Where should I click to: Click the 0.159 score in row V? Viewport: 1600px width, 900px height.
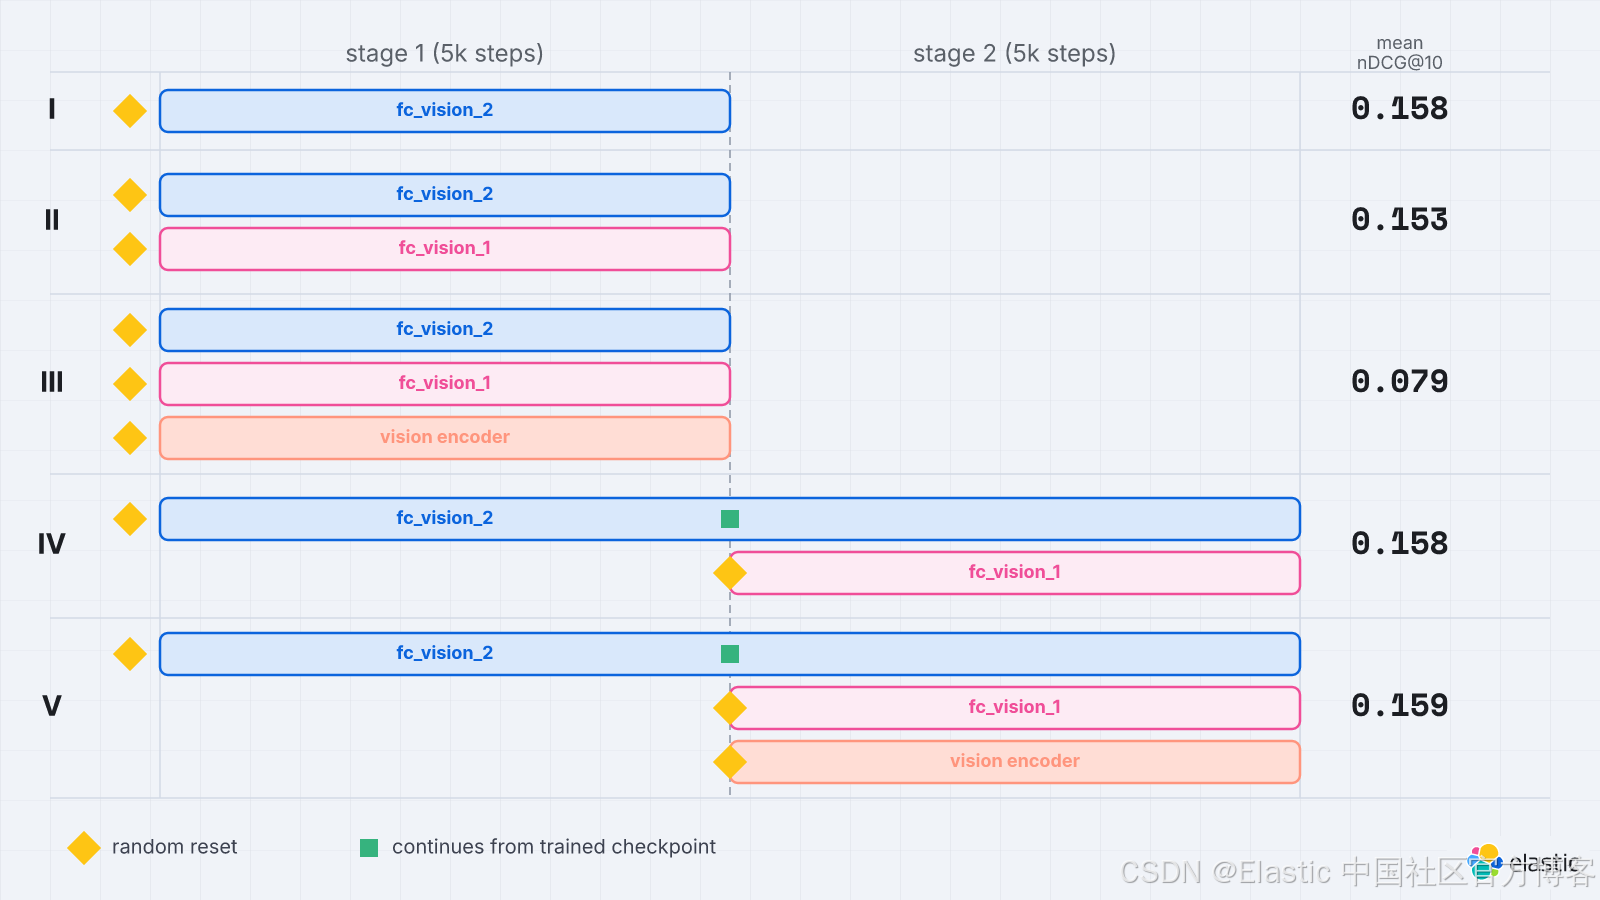[x=1400, y=705]
